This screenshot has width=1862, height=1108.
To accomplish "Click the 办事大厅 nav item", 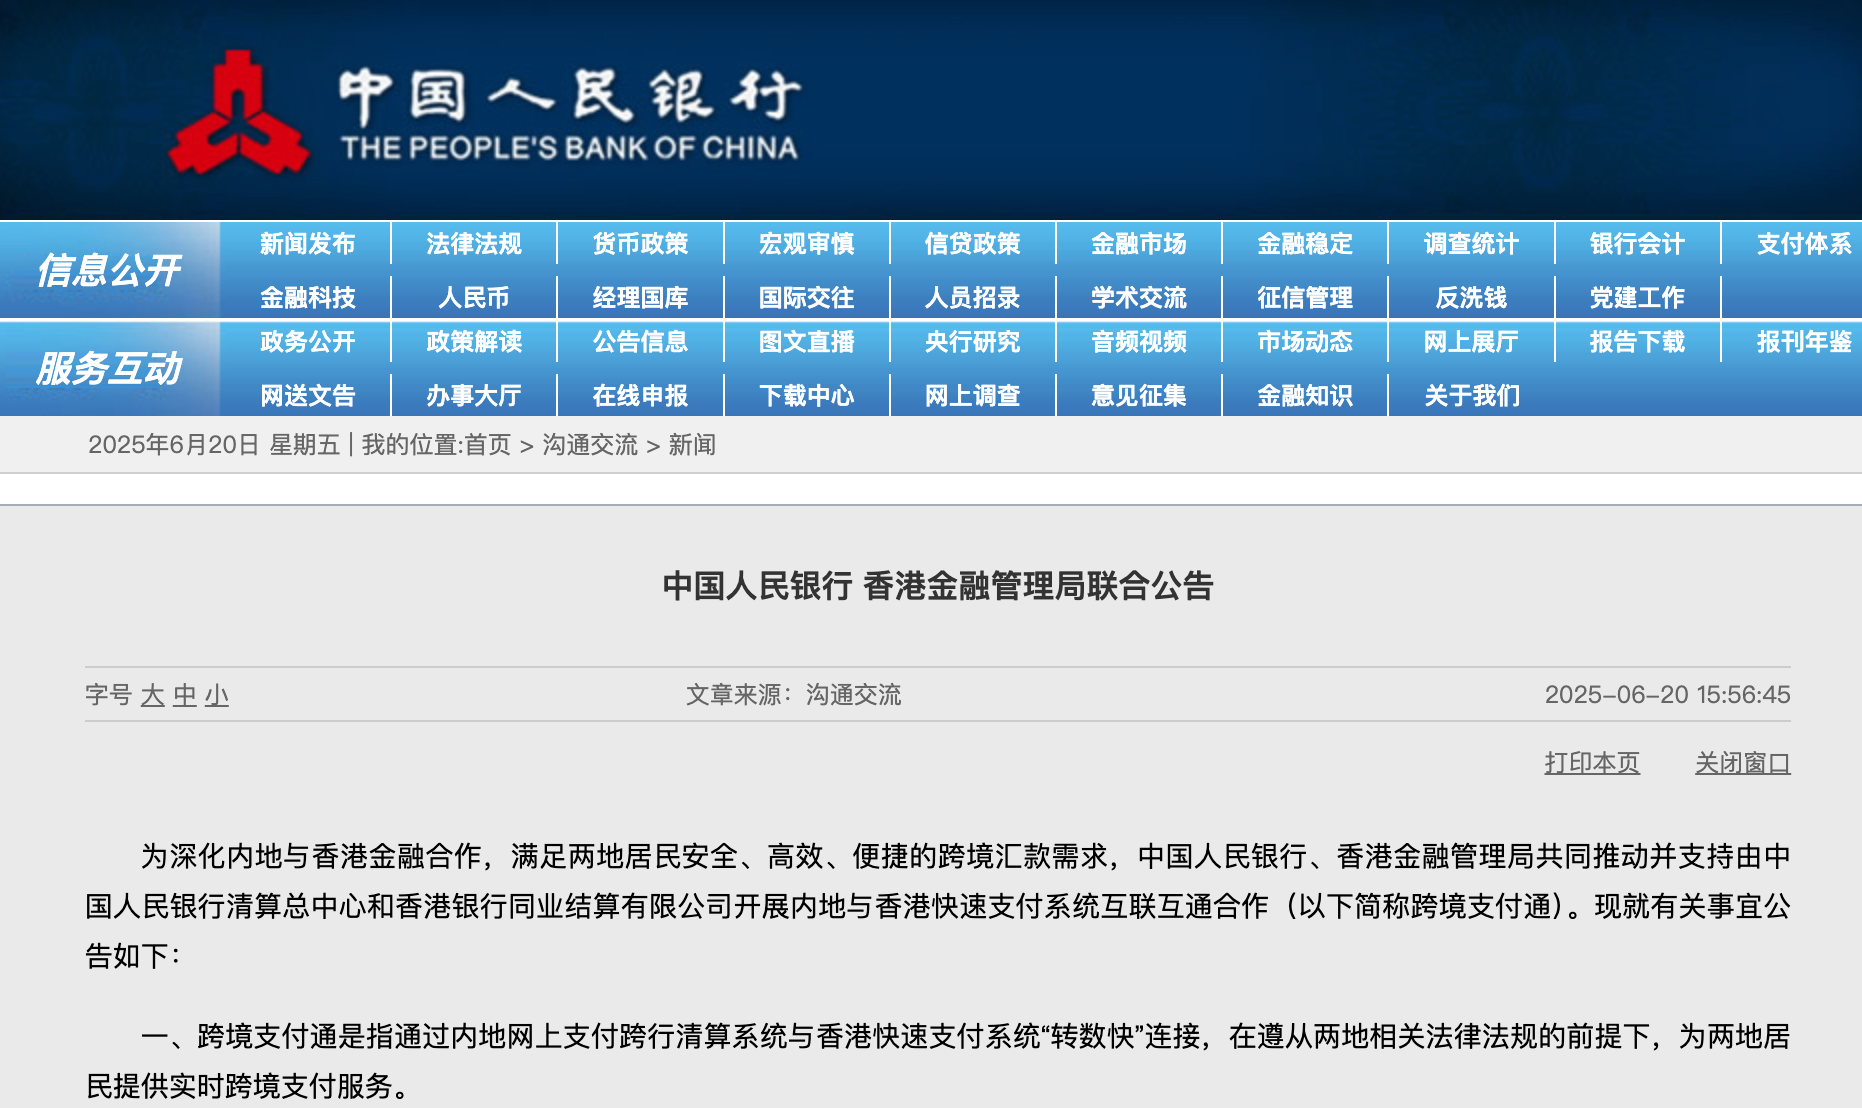I will coord(473,396).
